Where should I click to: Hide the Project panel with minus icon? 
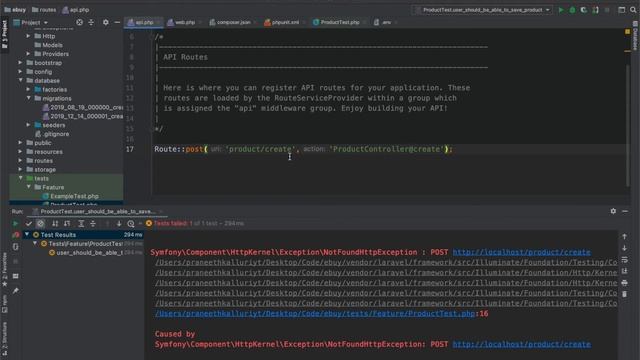117,22
